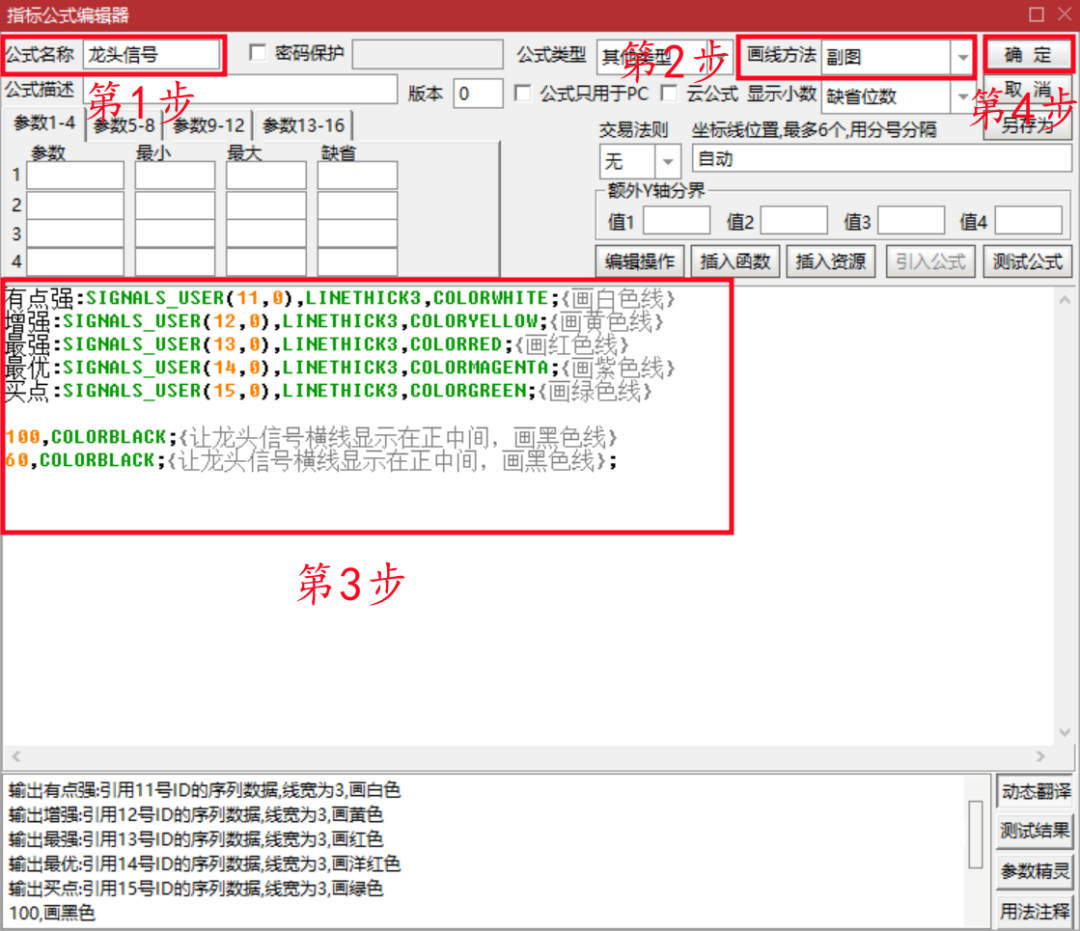Close the 指标公式编辑器 window

click(1065, 14)
